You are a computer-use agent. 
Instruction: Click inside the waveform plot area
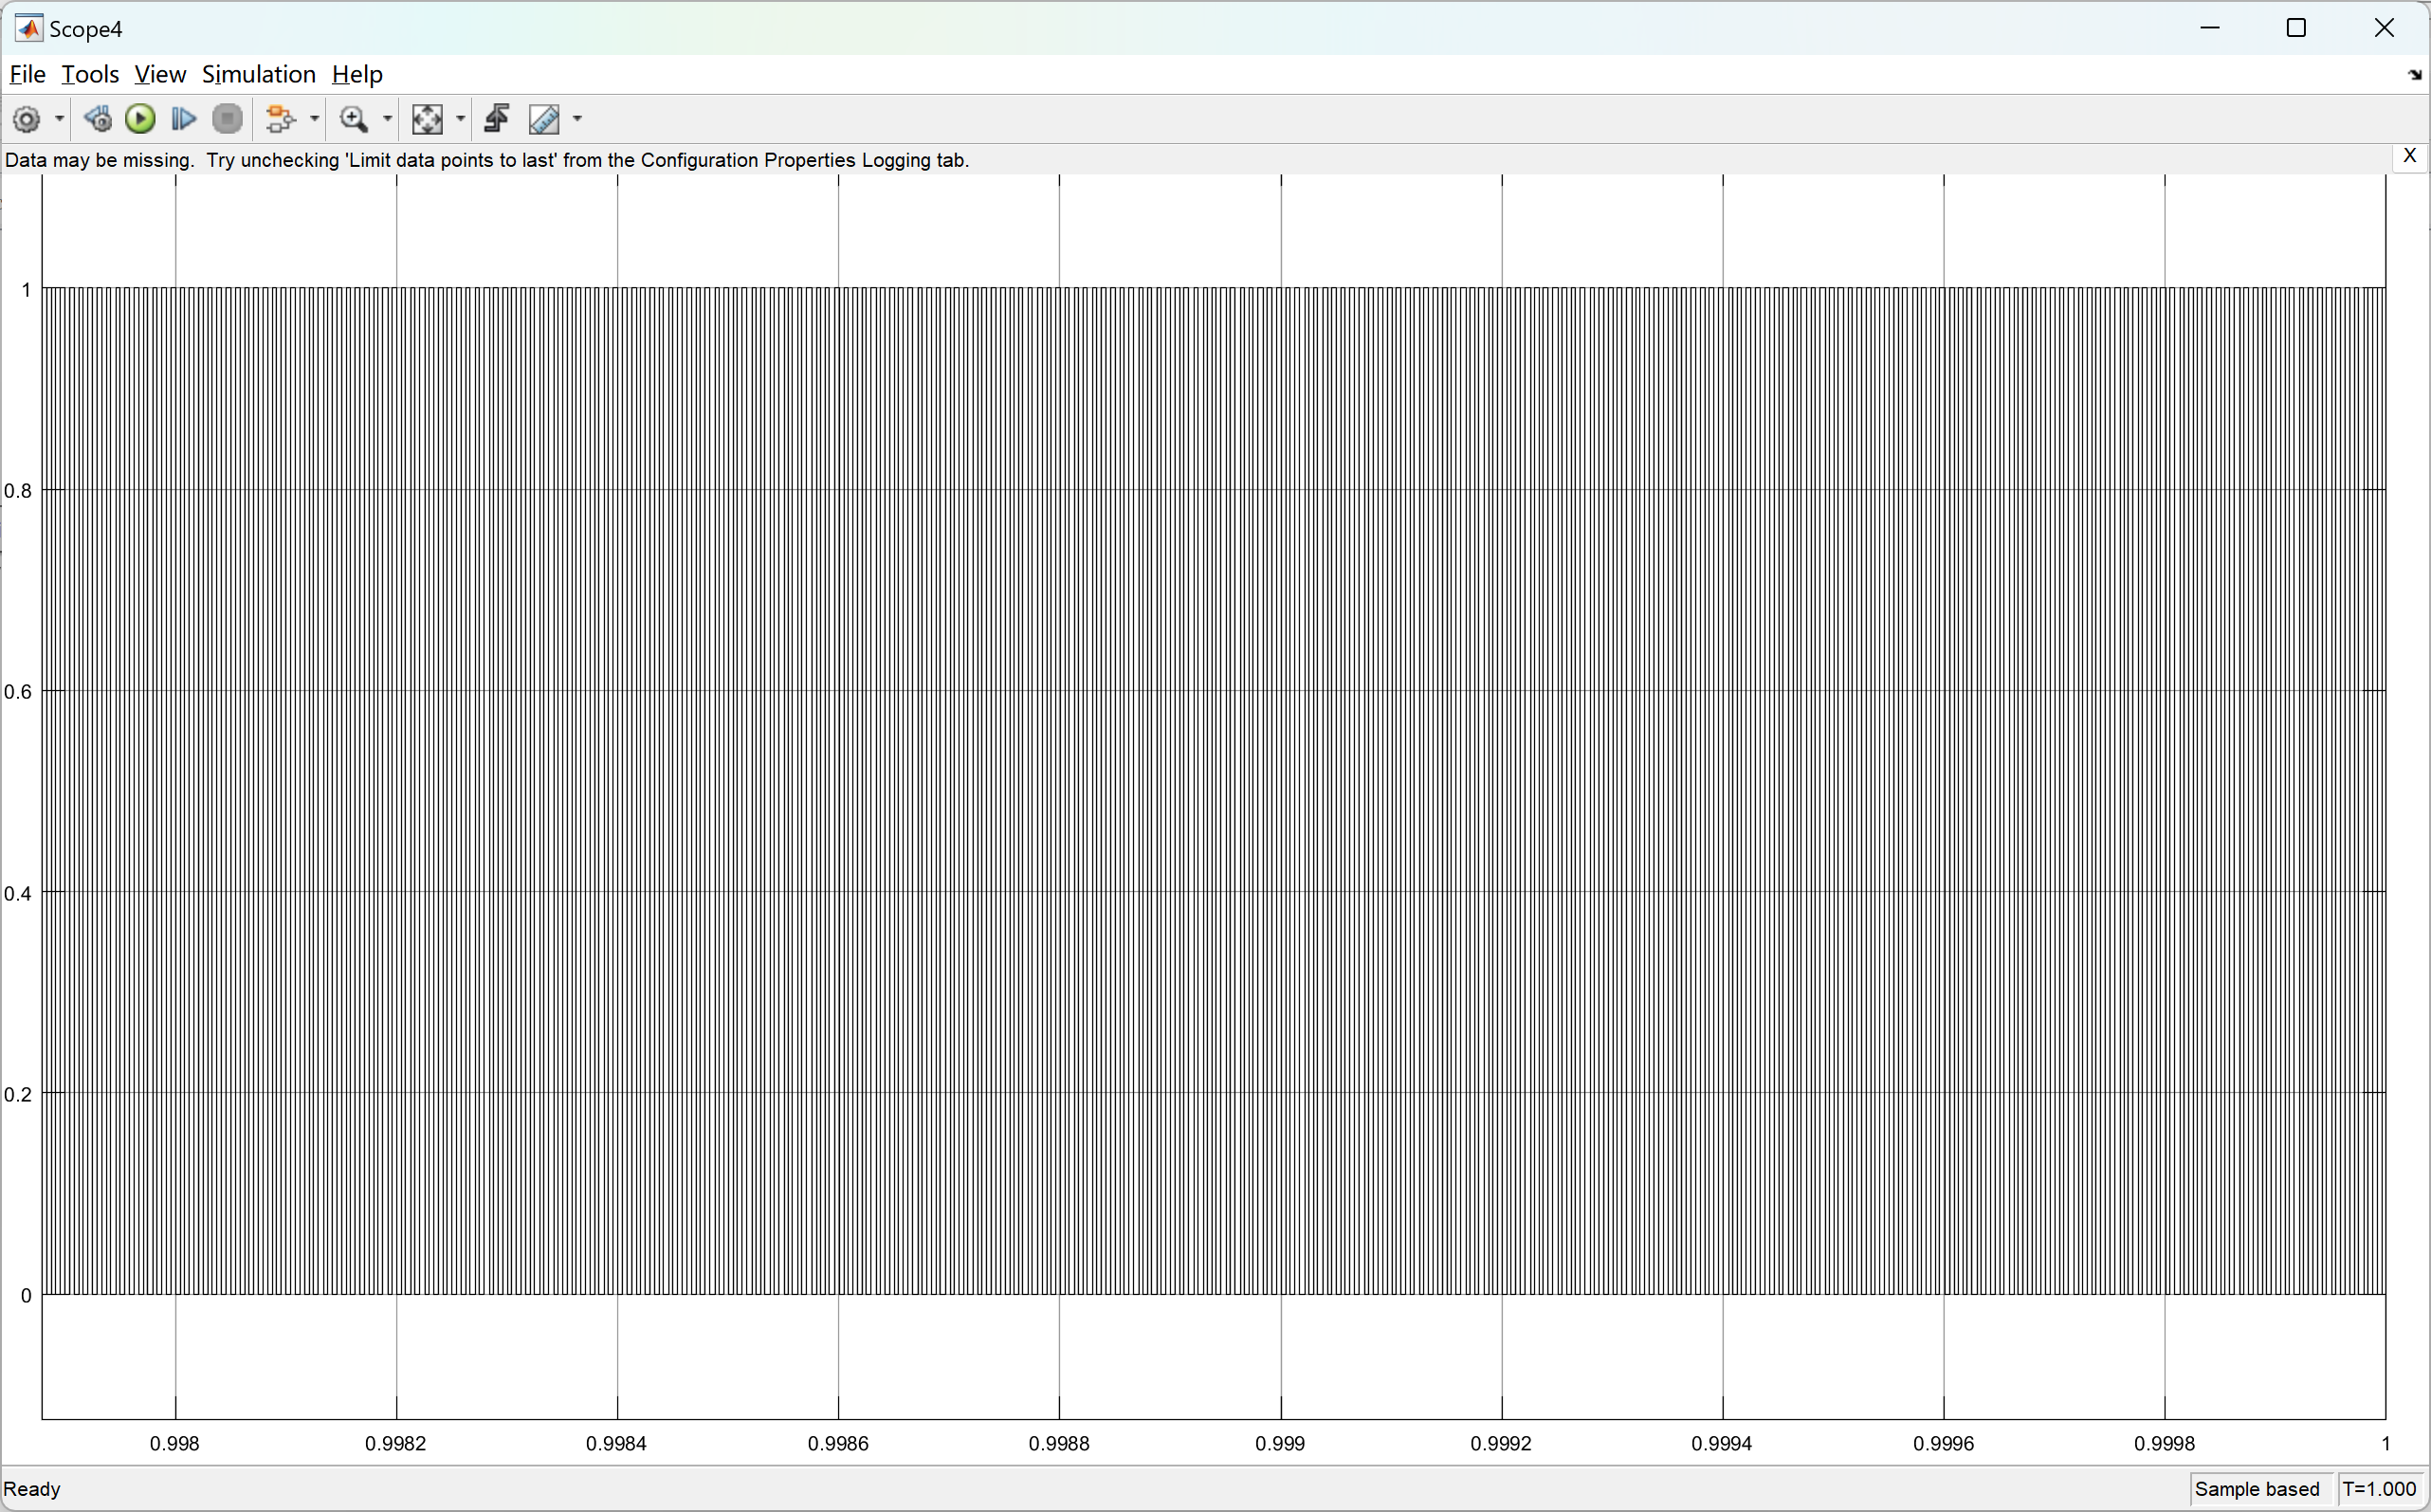pyautogui.click(x=1212, y=790)
